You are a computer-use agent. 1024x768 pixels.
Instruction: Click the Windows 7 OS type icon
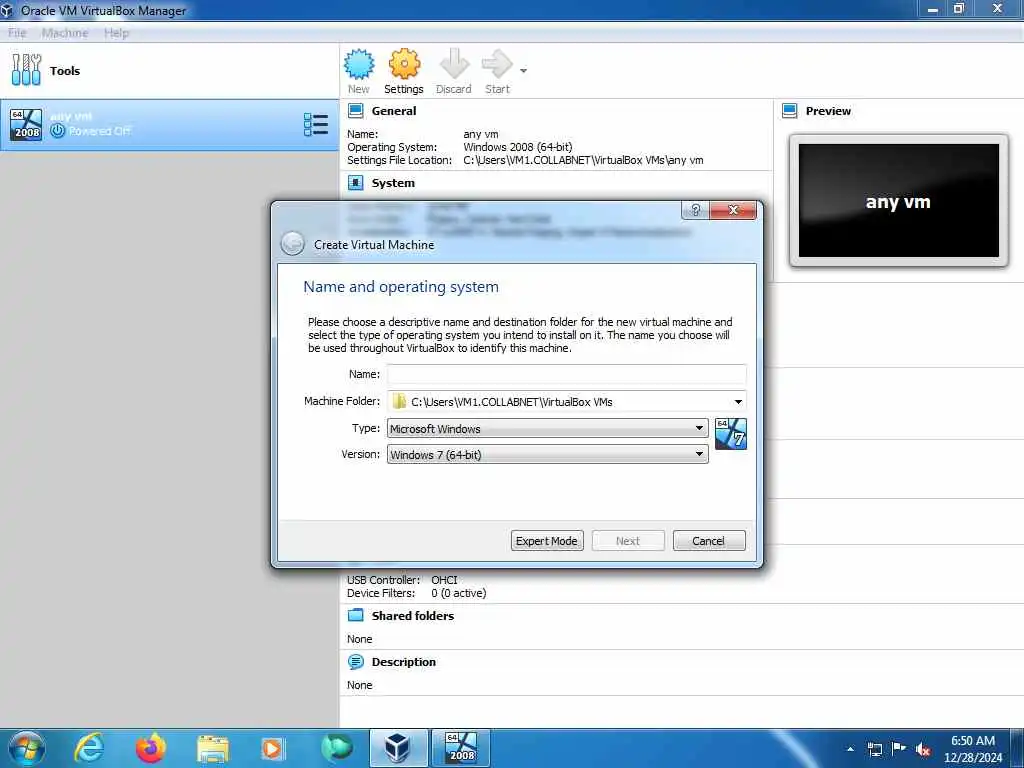click(x=731, y=434)
